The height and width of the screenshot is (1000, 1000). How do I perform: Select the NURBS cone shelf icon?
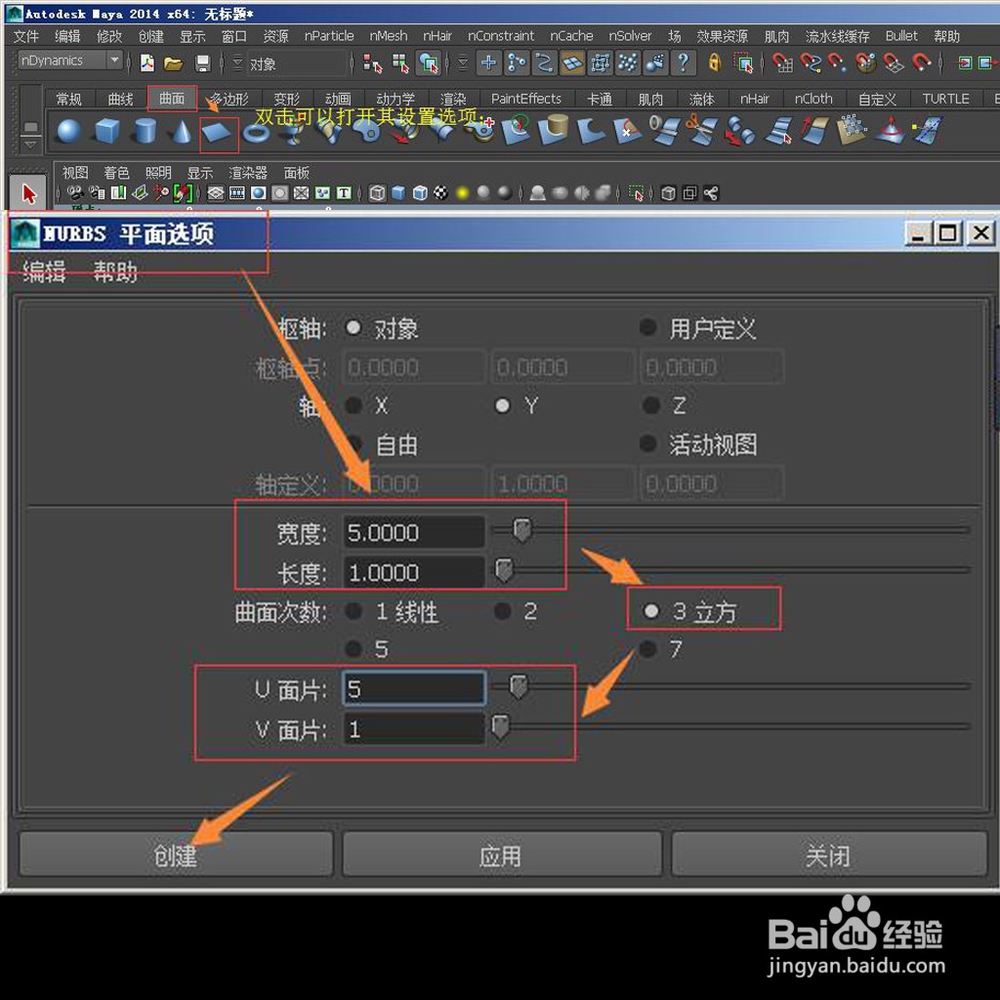(182, 131)
